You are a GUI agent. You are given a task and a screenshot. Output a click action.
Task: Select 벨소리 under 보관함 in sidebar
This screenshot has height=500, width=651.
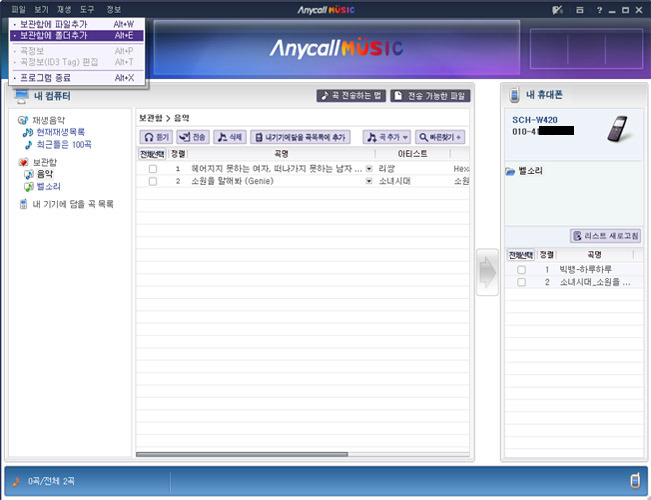point(49,186)
